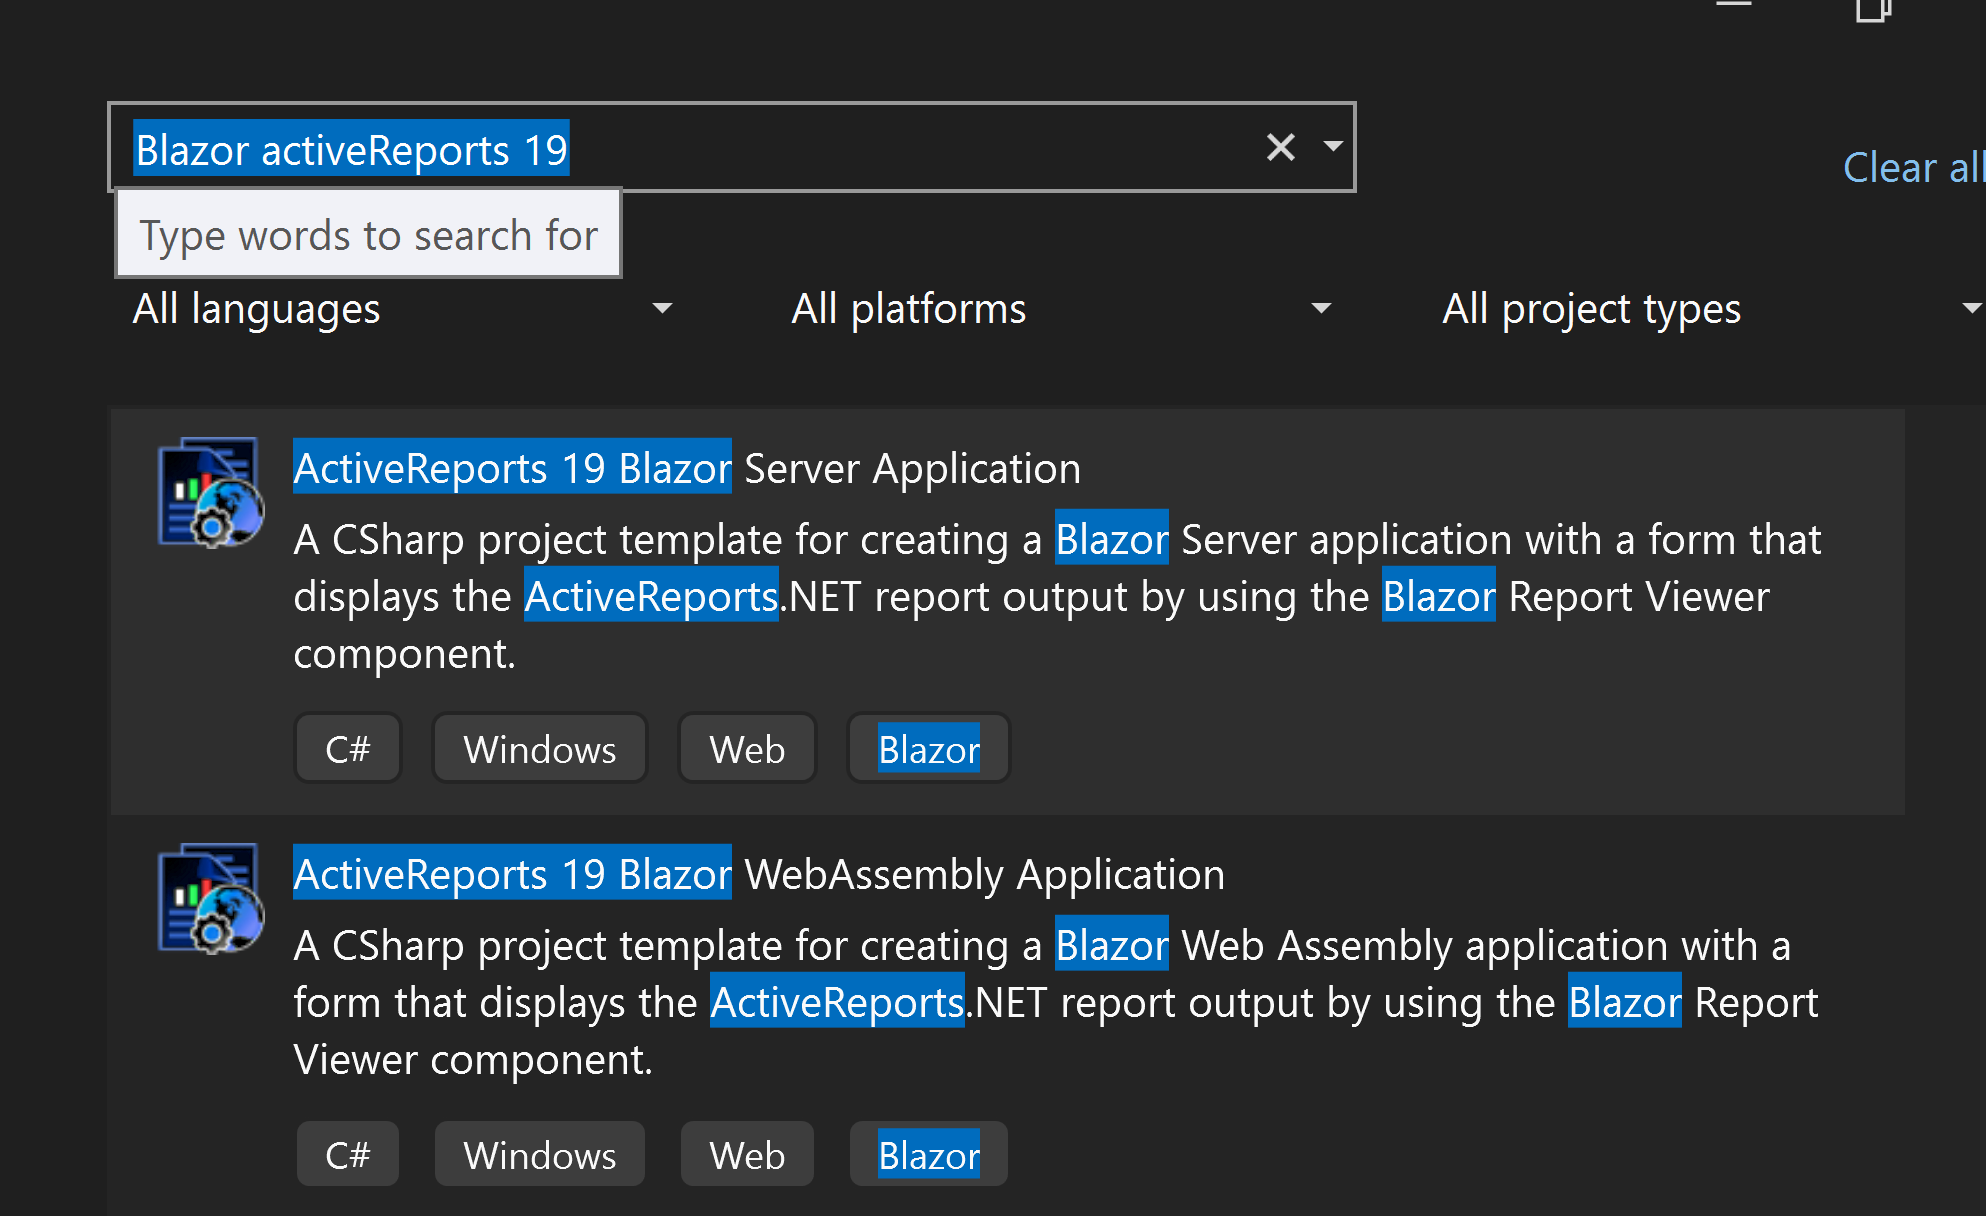
Task: Expand the All languages dropdown
Action: [402, 309]
